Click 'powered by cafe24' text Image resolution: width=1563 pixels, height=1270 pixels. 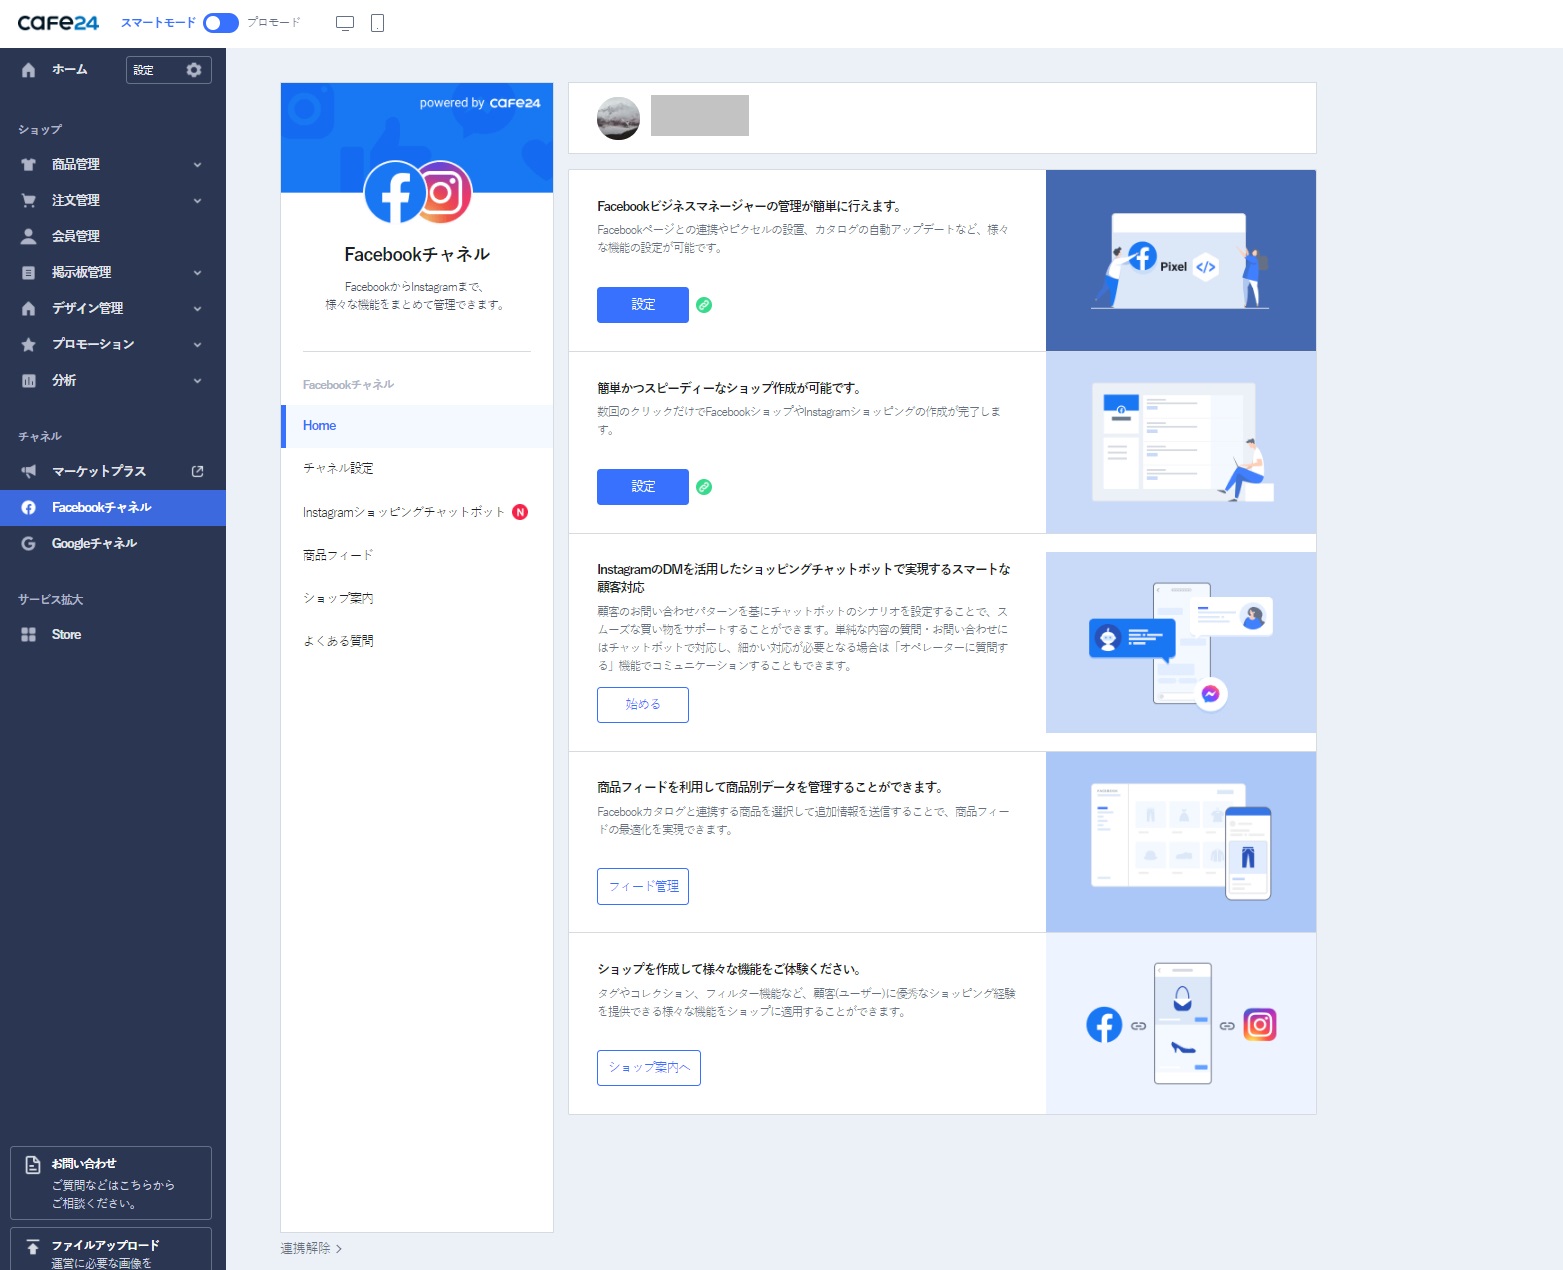pos(480,103)
